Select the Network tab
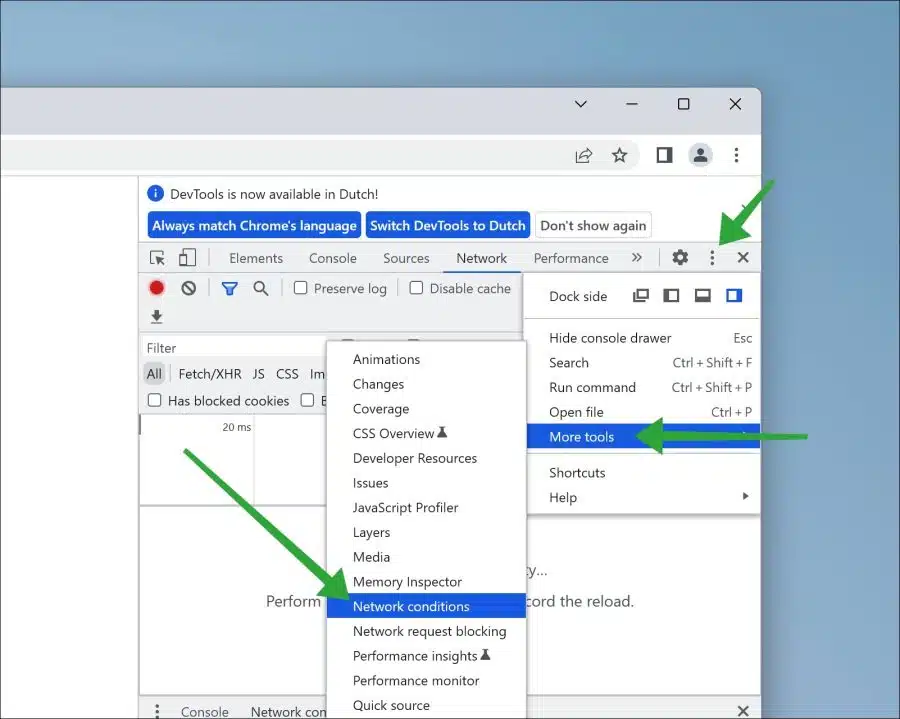Image resolution: width=900 pixels, height=719 pixels. [x=482, y=258]
